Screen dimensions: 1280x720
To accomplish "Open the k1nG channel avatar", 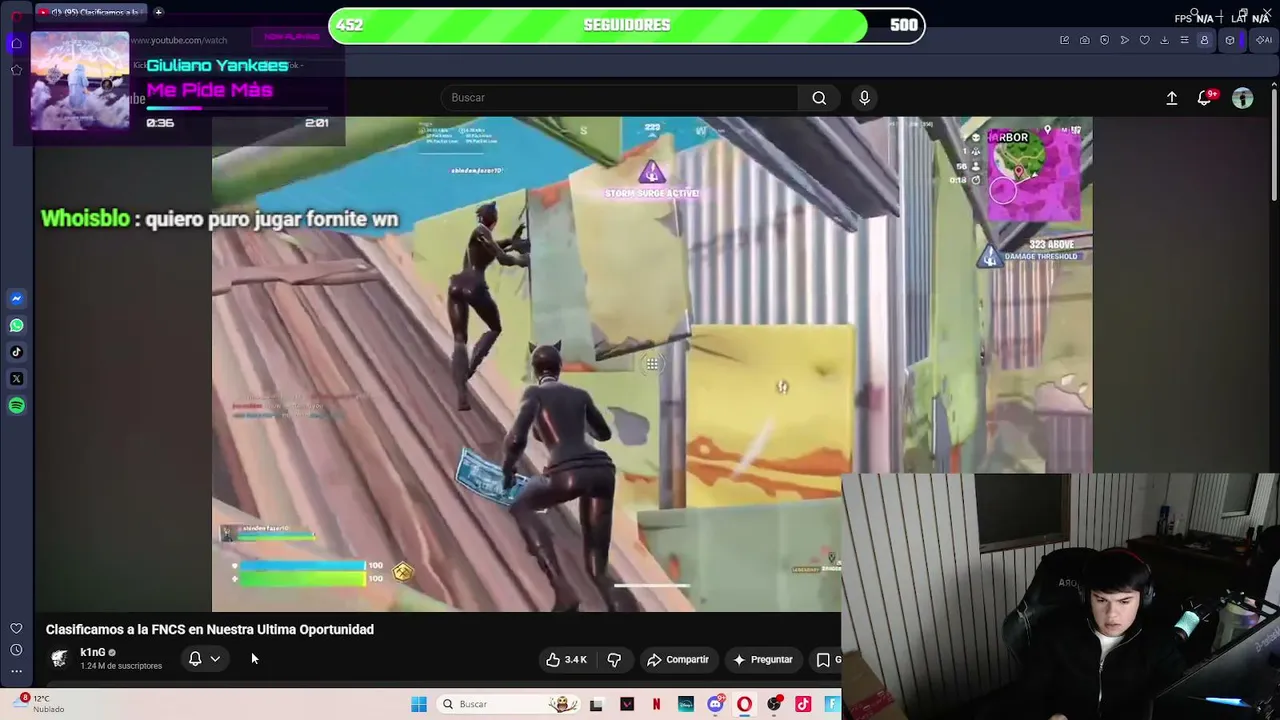I will tap(59, 658).
